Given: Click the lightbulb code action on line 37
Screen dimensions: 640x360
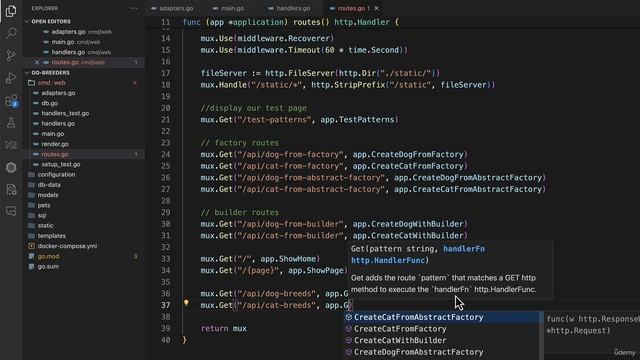Looking at the screenshot, I should click(x=186, y=303).
